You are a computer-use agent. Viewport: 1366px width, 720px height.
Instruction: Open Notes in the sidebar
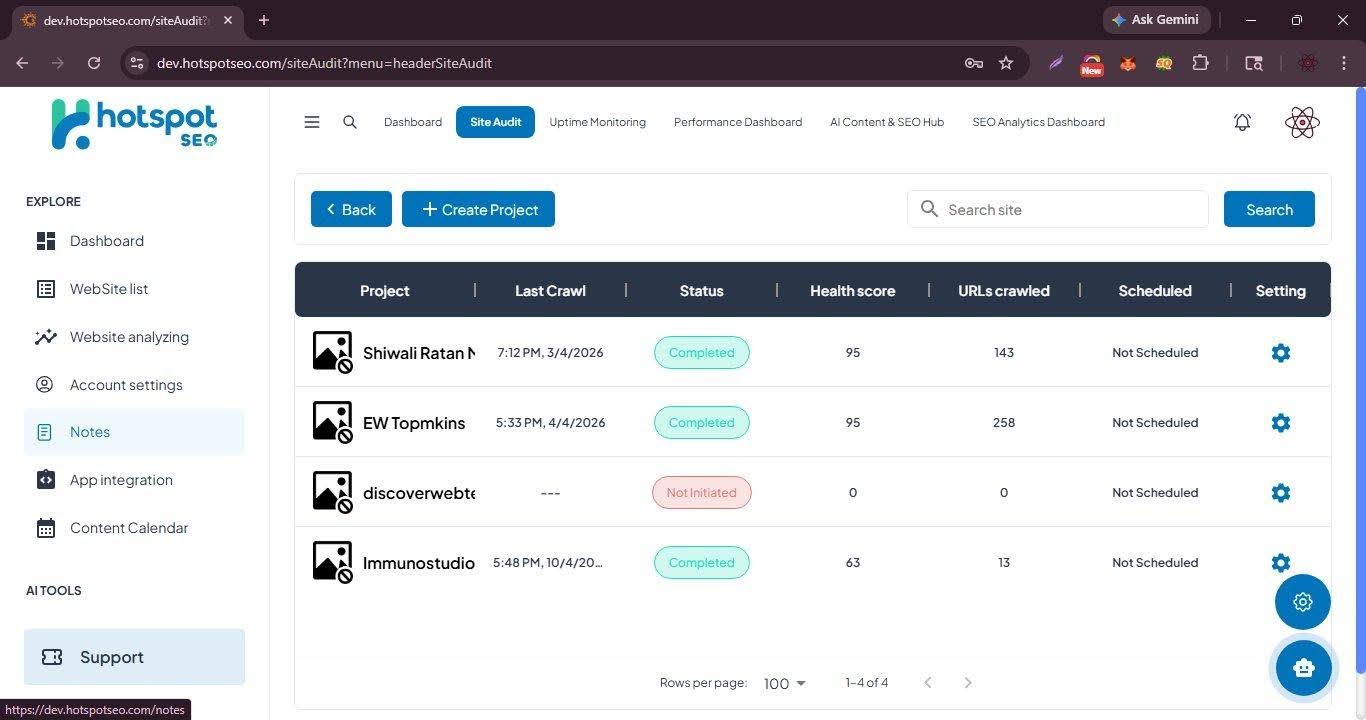pyautogui.click(x=134, y=432)
